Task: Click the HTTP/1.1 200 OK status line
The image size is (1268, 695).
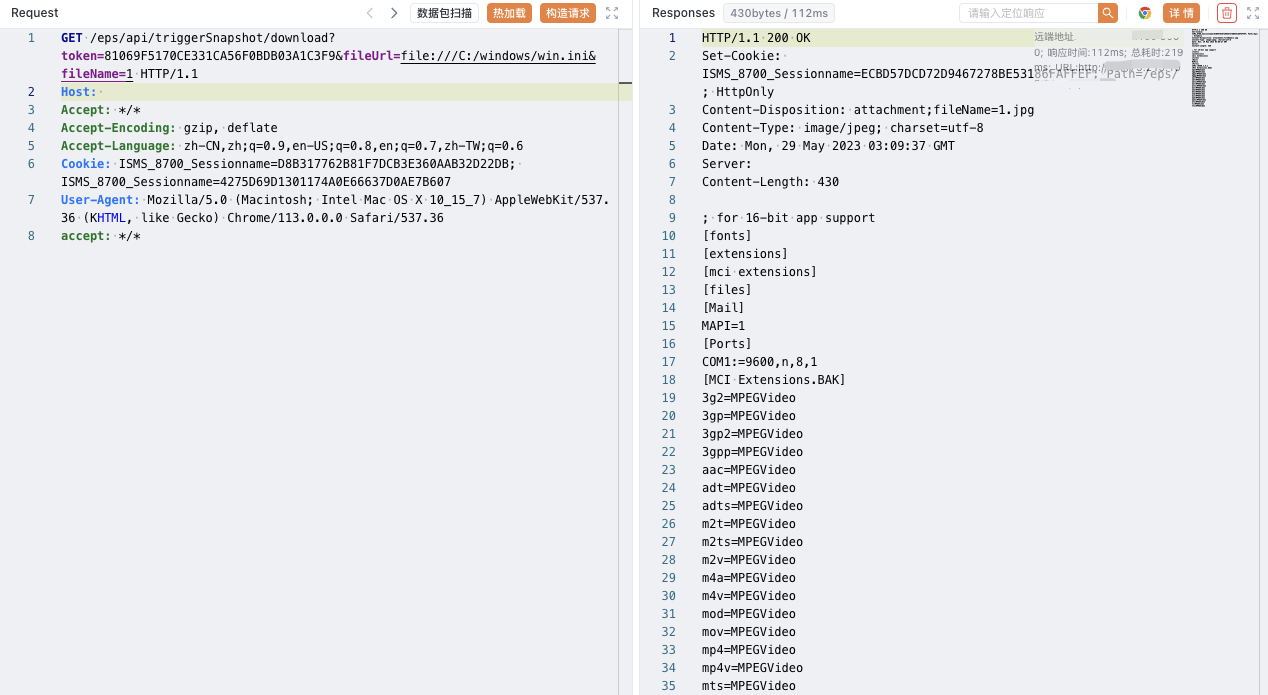Action: tap(756, 38)
